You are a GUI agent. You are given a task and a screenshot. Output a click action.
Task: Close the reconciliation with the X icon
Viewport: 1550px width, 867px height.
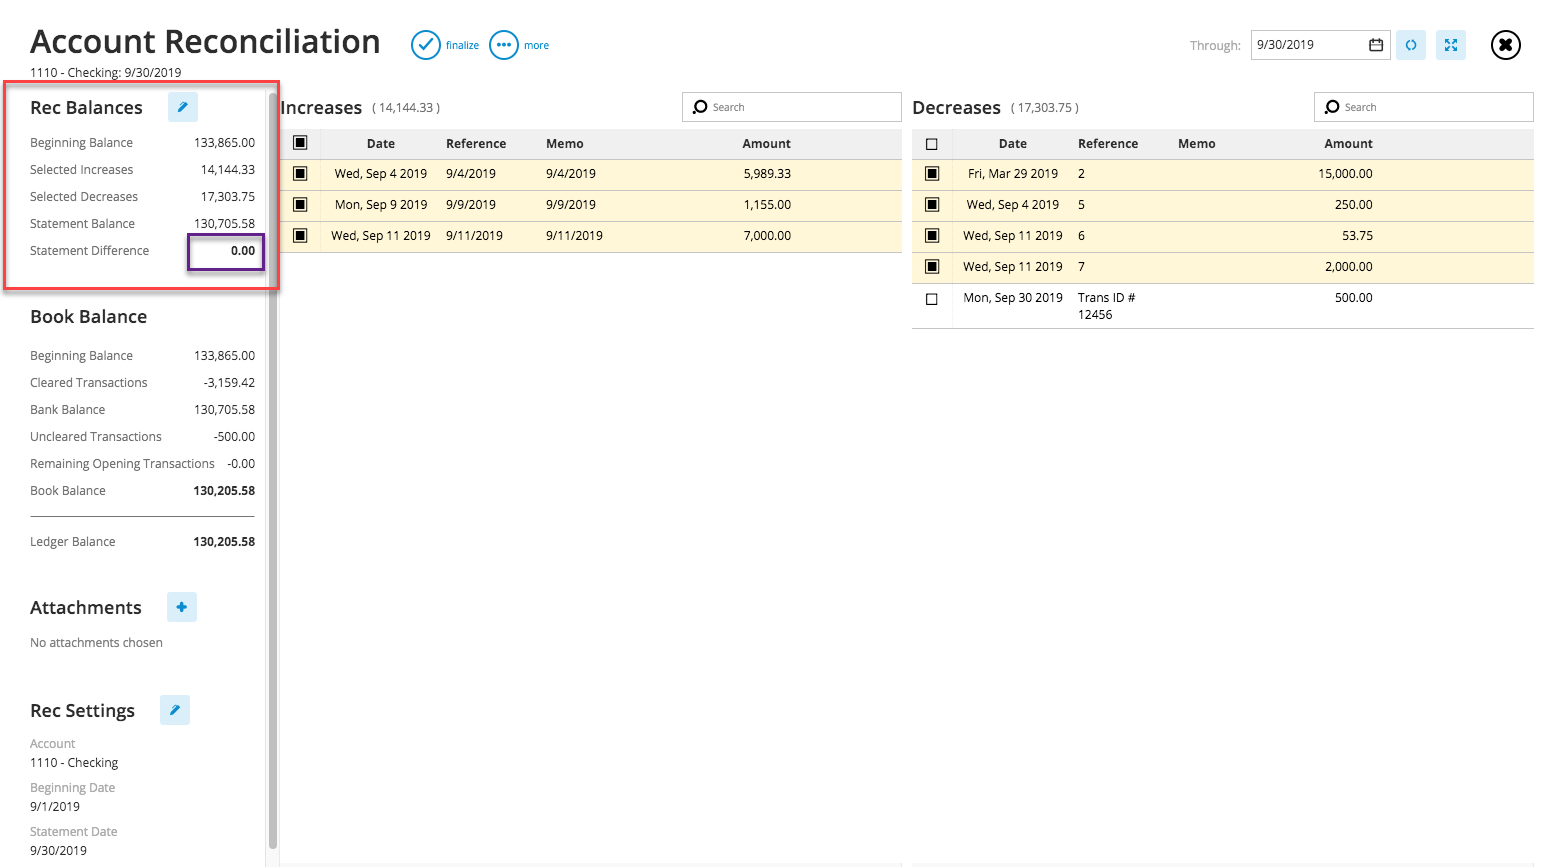1506,45
